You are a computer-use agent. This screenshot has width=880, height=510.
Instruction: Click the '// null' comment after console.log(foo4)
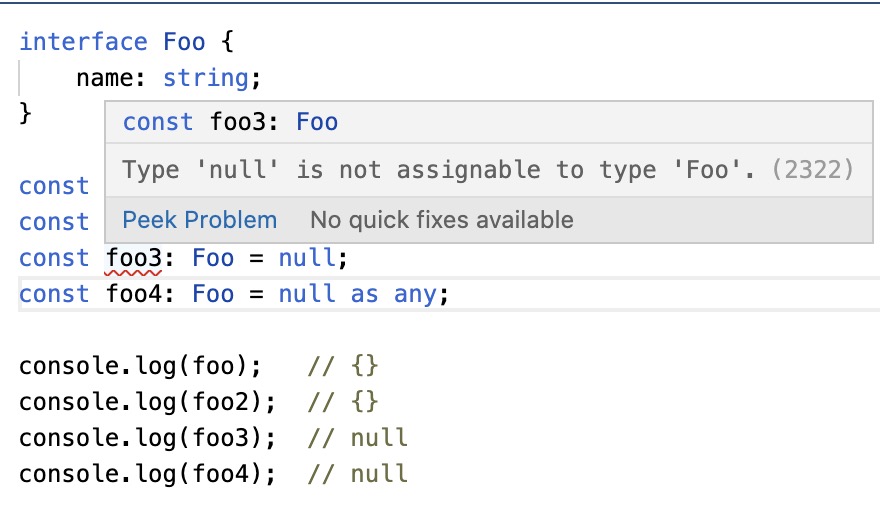pyautogui.click(x=358, y=474)
